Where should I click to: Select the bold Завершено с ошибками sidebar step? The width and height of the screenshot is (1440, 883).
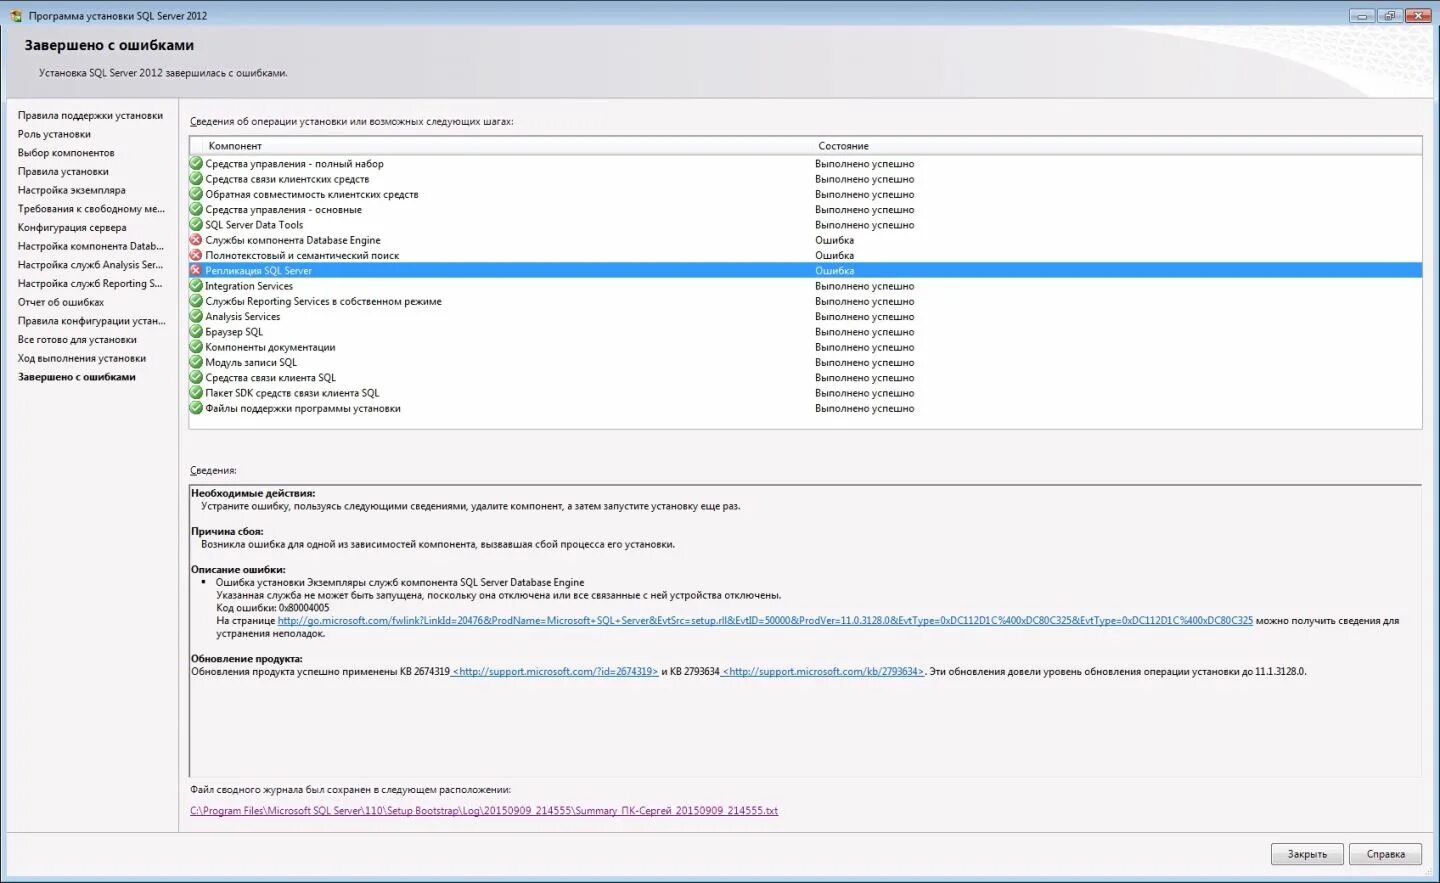click(x=77, y=377)
